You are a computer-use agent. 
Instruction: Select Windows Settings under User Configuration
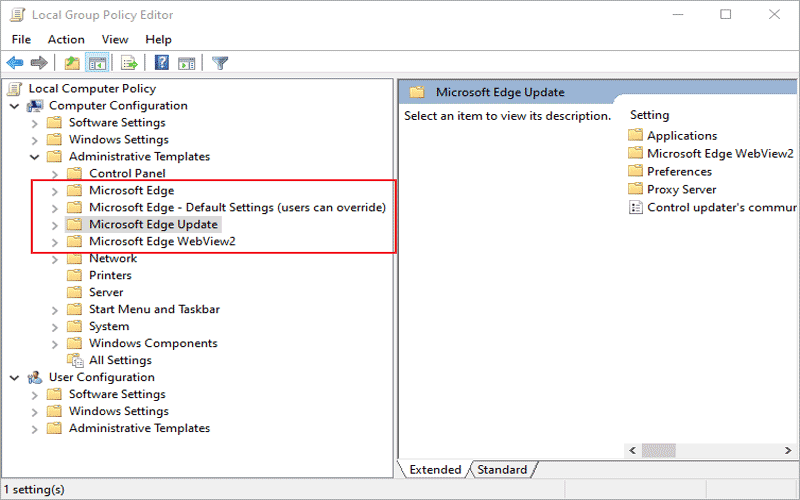click(x=119, y=411)
